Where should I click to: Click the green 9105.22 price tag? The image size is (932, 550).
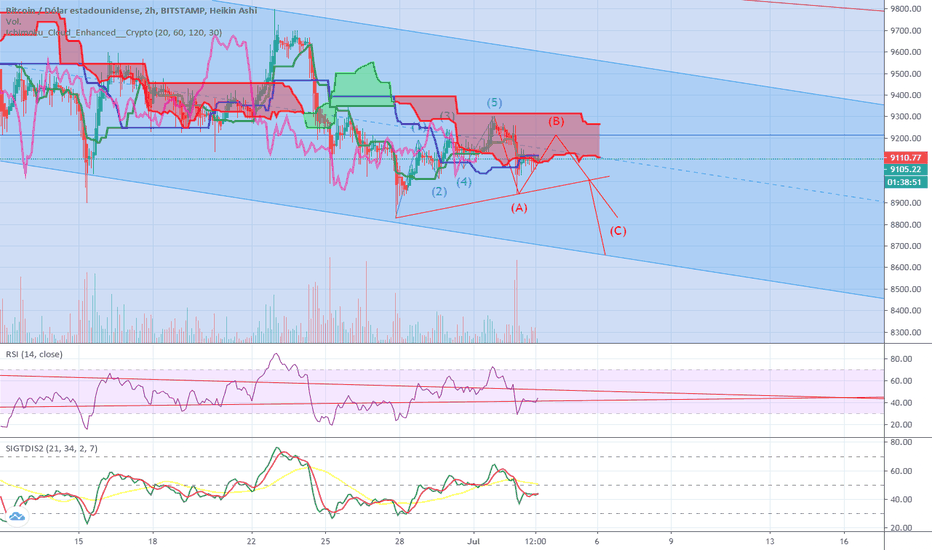pos(905,169)
